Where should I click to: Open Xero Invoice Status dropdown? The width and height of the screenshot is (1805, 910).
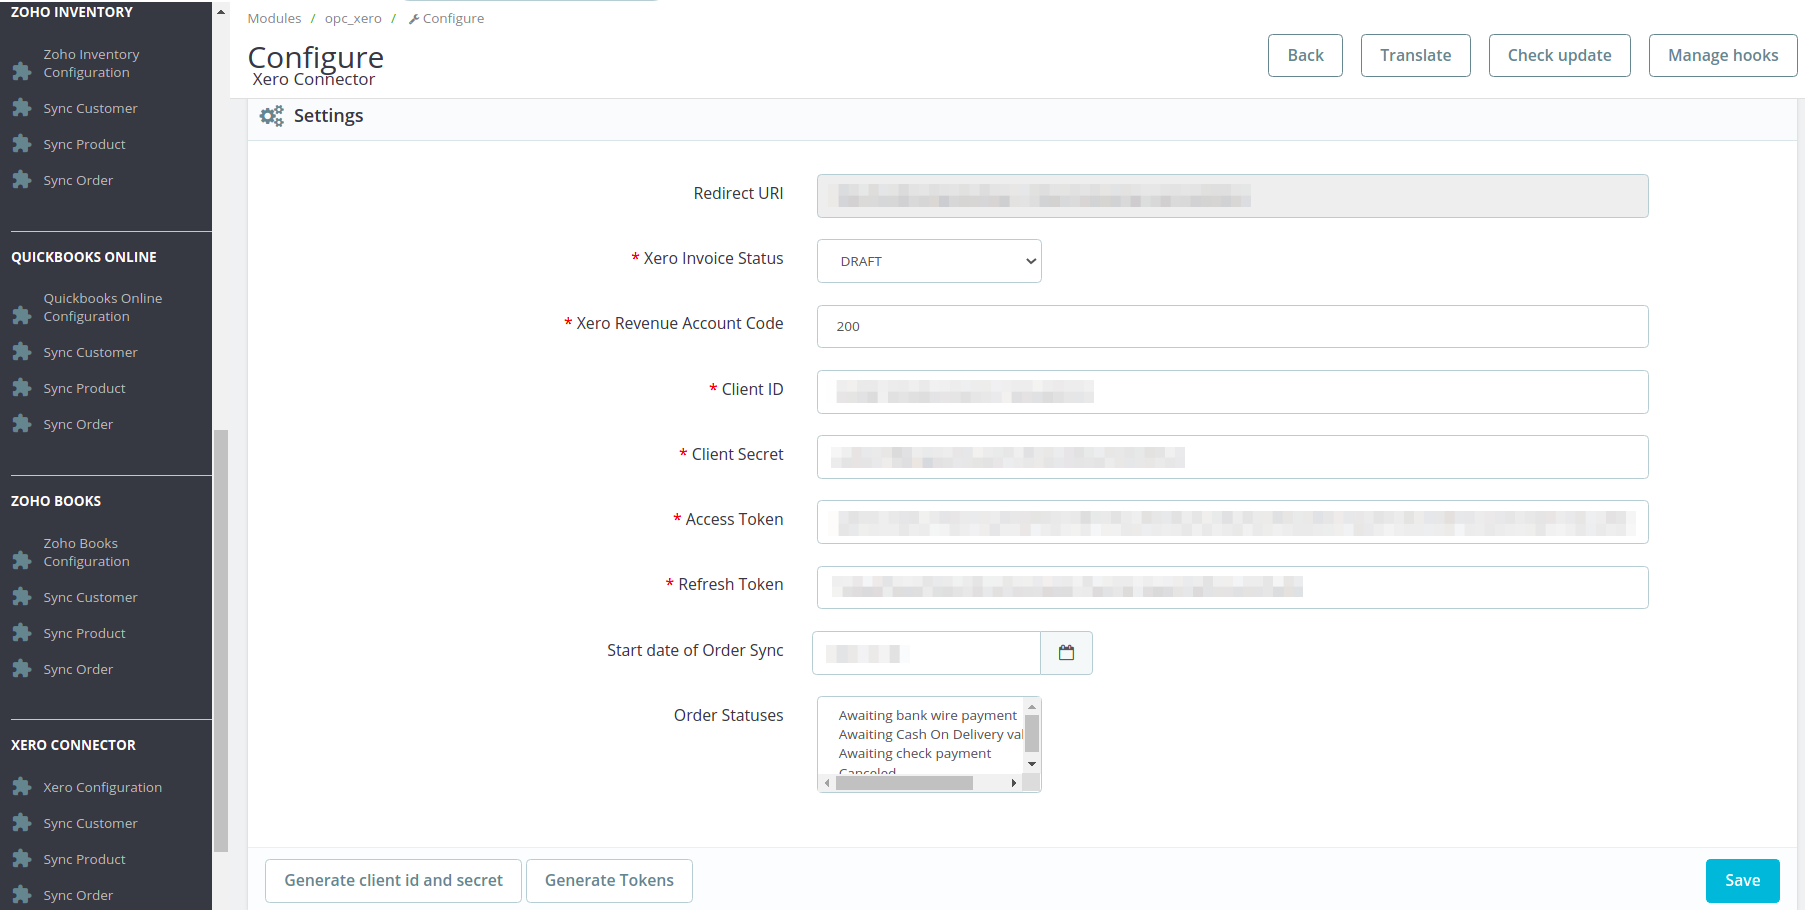point(929,261)
